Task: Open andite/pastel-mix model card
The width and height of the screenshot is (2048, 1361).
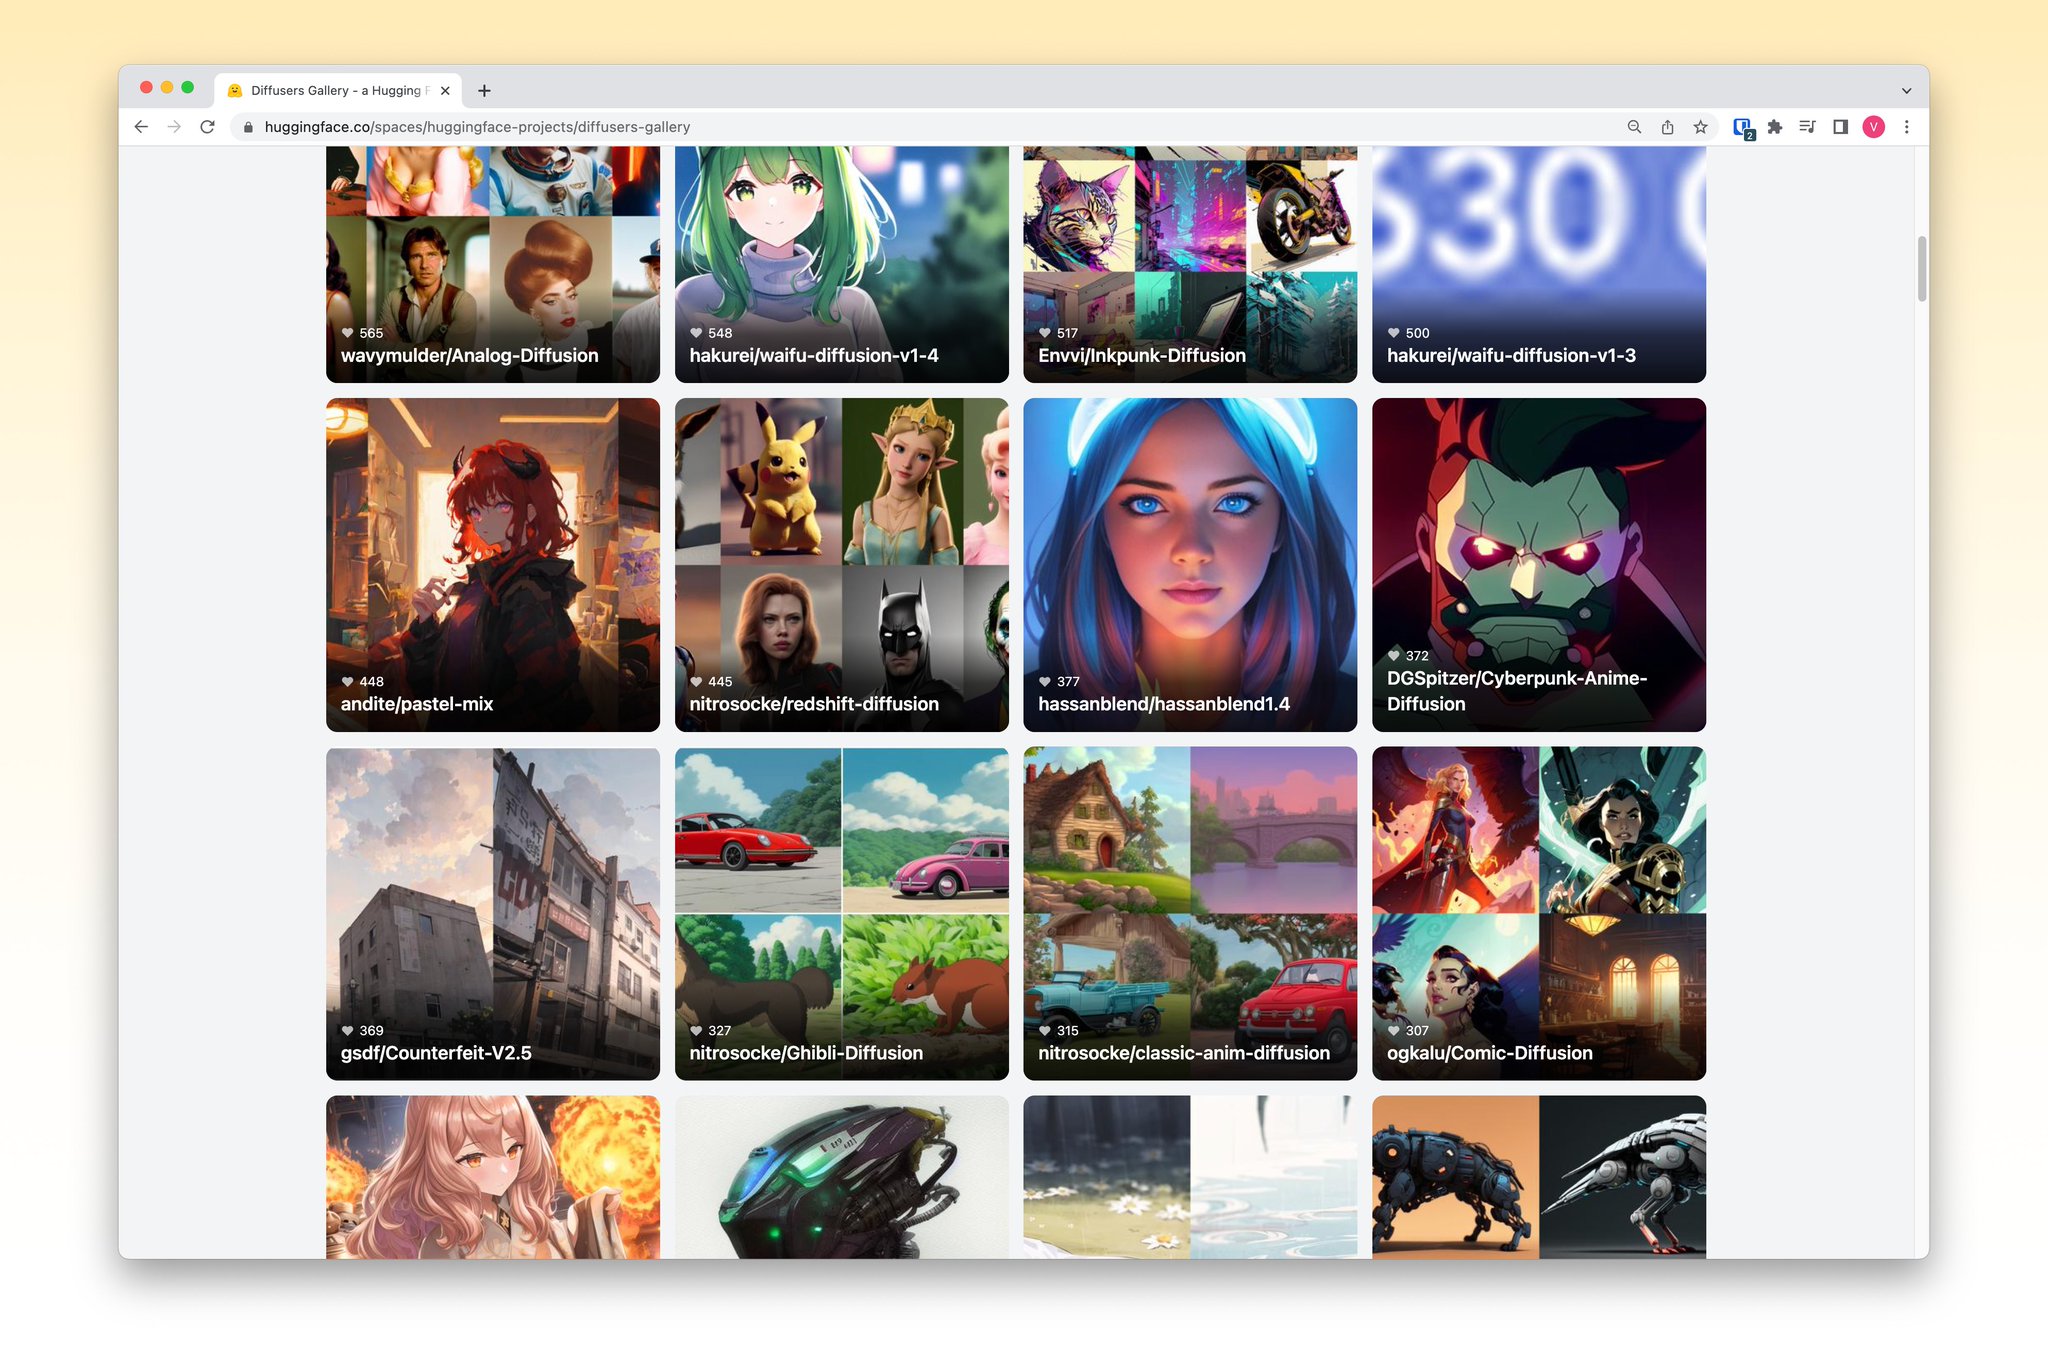Action: click(x=492, y=565)
